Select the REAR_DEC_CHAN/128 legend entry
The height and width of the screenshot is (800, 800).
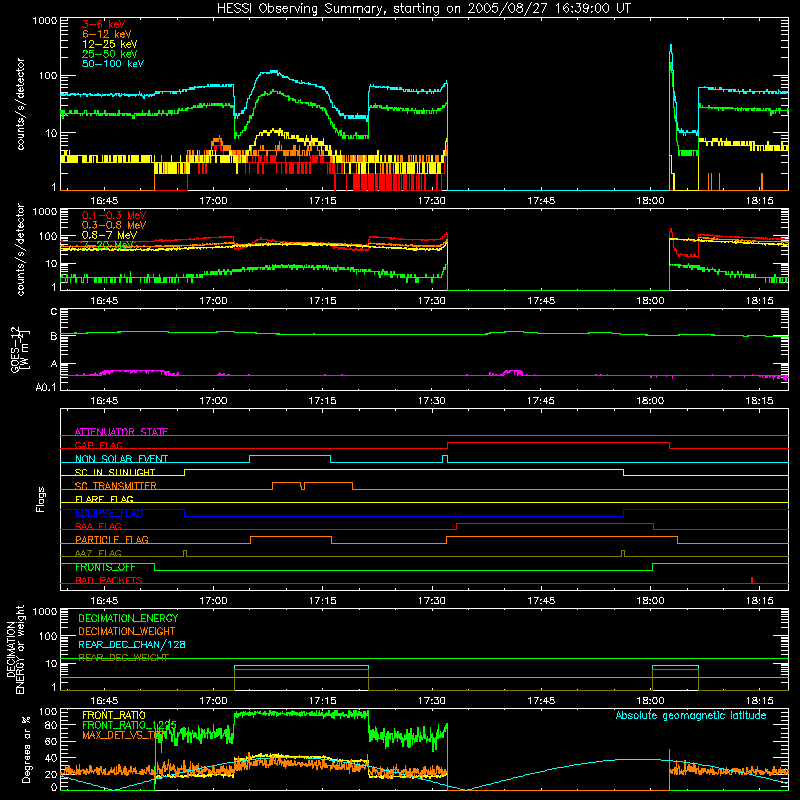(132, 644)
